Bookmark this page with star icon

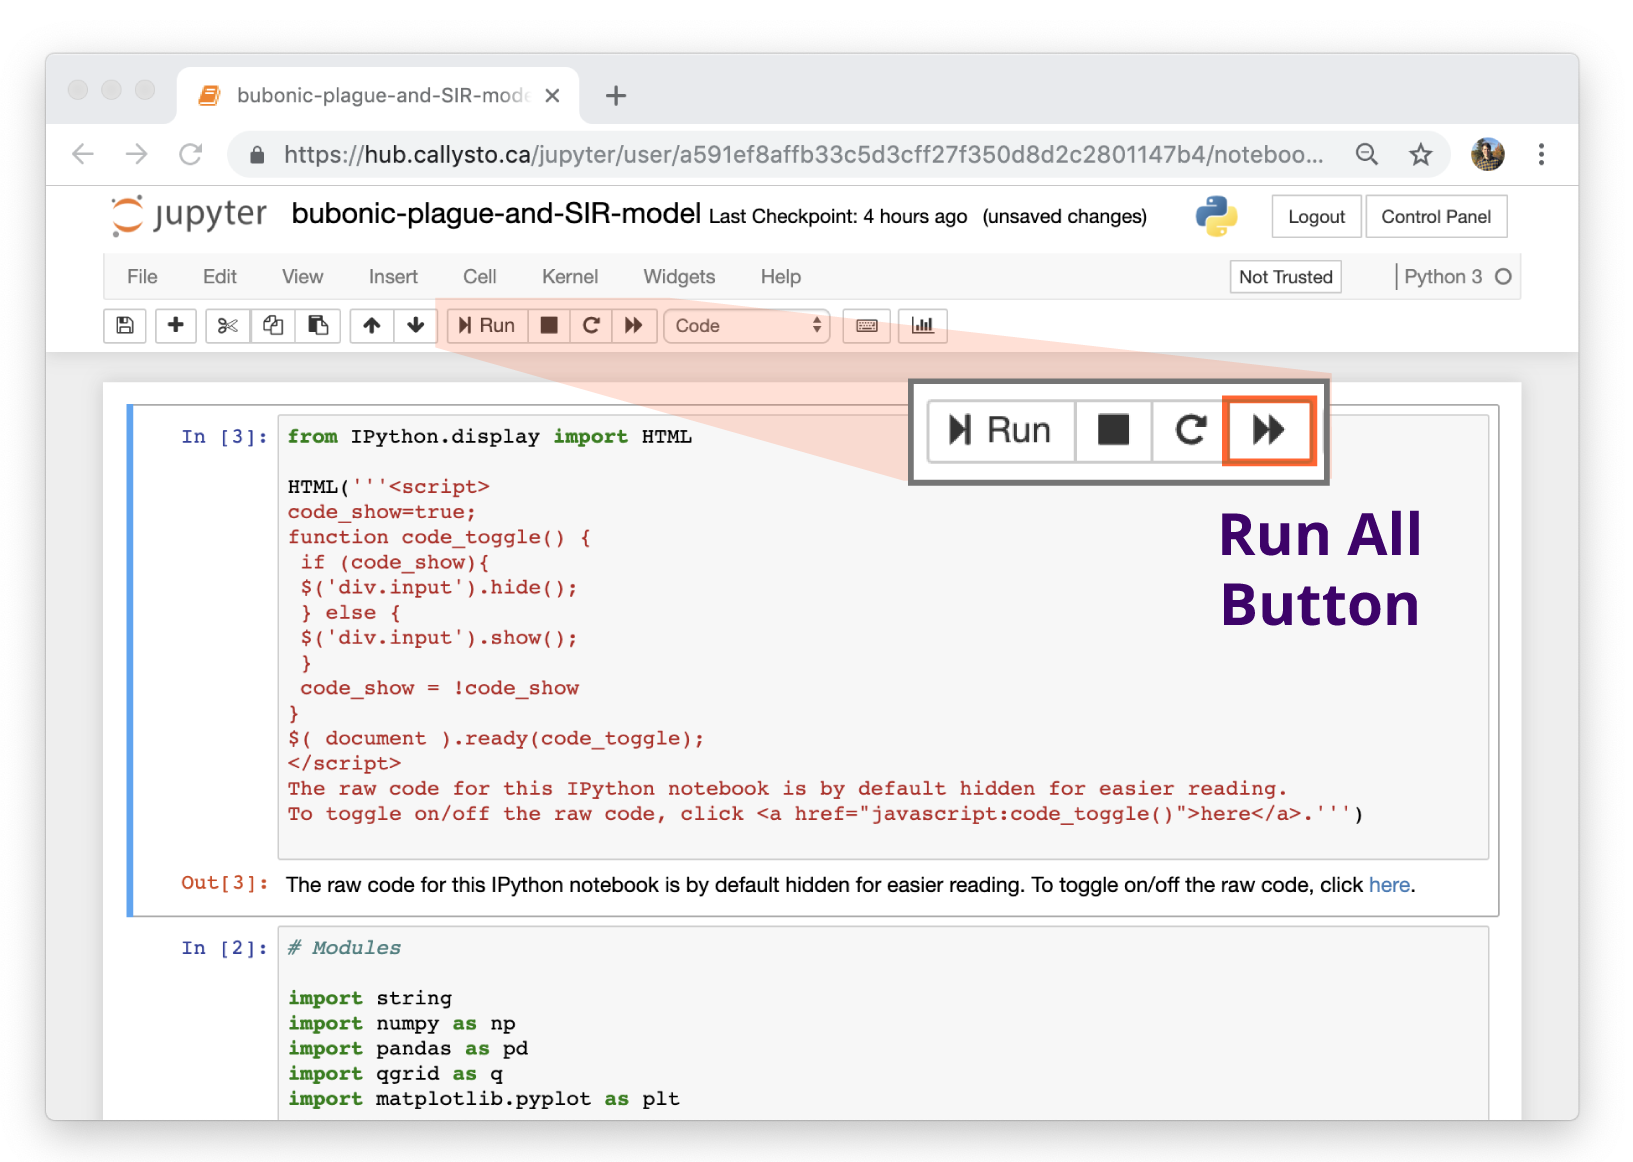tap(1421, 154)
